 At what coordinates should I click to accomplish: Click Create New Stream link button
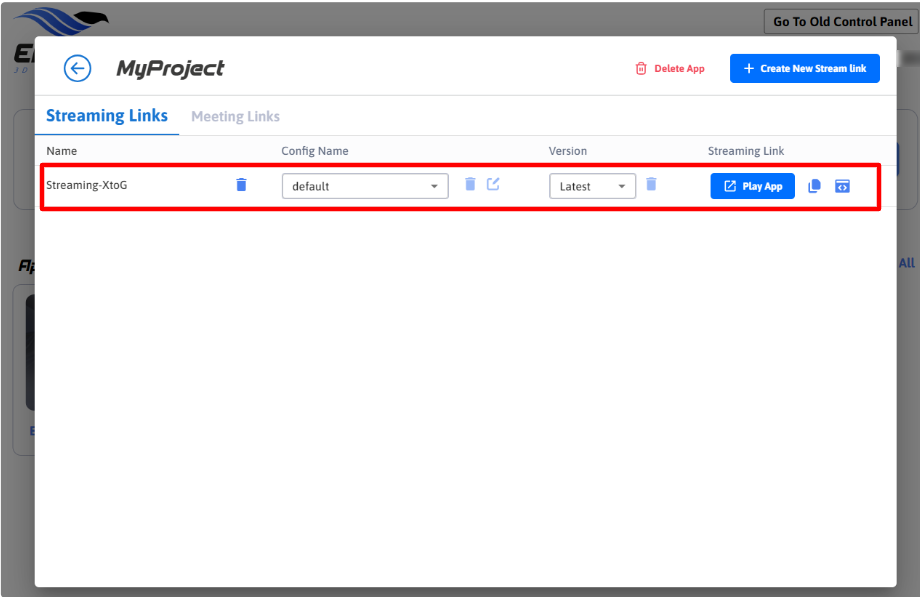pos(804,68)
